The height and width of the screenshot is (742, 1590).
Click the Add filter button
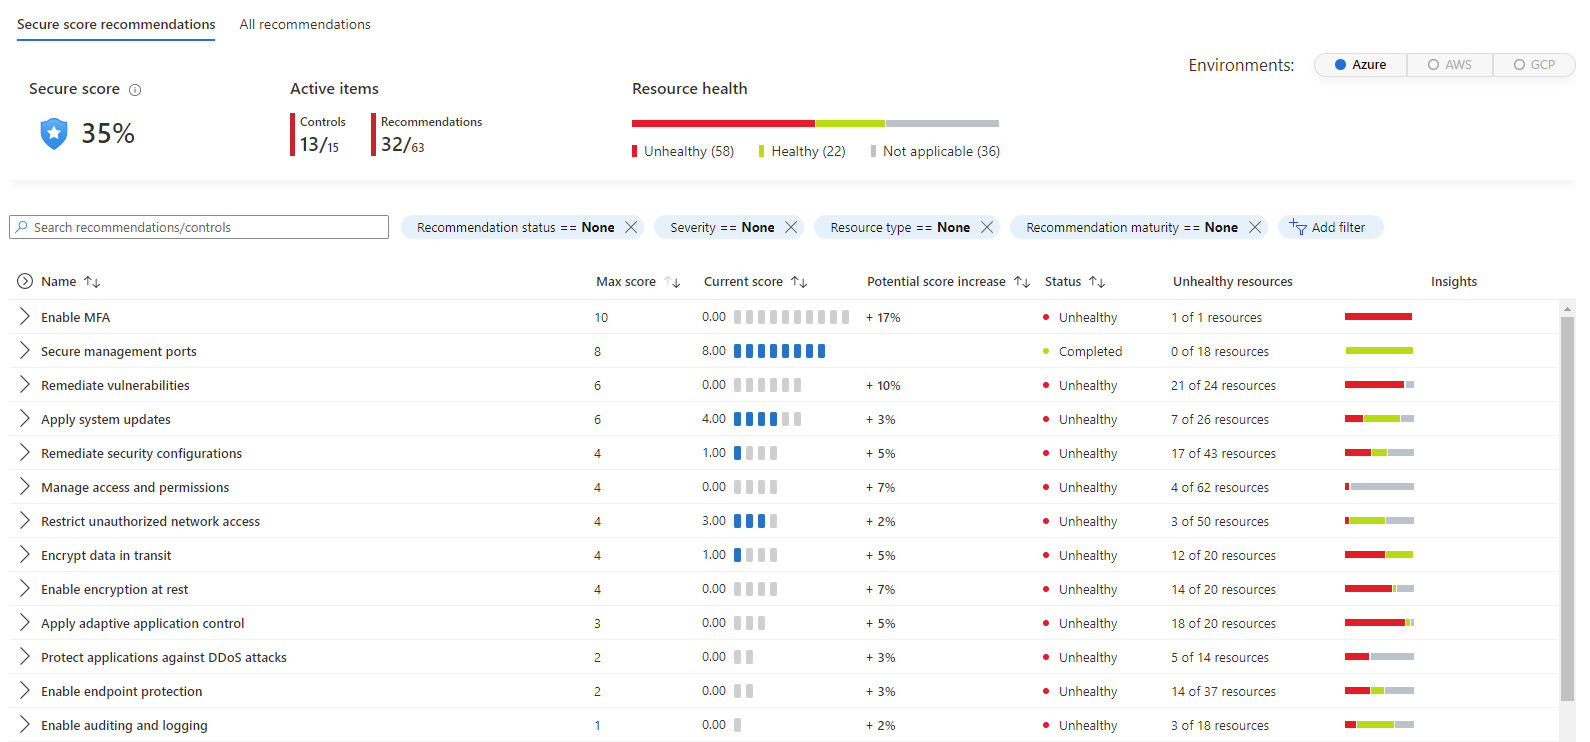(x=1330, y=227)
